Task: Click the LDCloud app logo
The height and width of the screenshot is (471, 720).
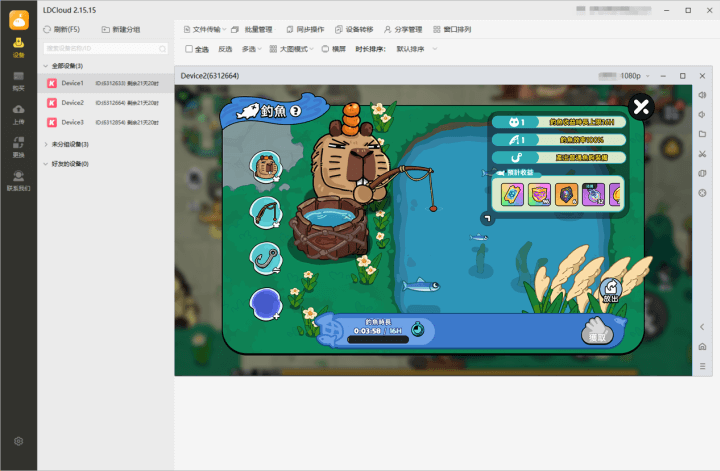Action: pyautogui.click(x=19, y=20)
